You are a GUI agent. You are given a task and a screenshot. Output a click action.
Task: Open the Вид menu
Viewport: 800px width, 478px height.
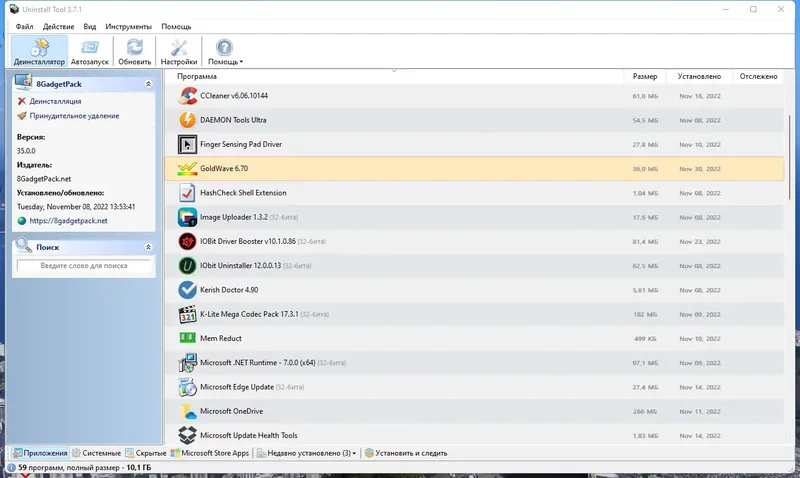[x=90, y=27]
